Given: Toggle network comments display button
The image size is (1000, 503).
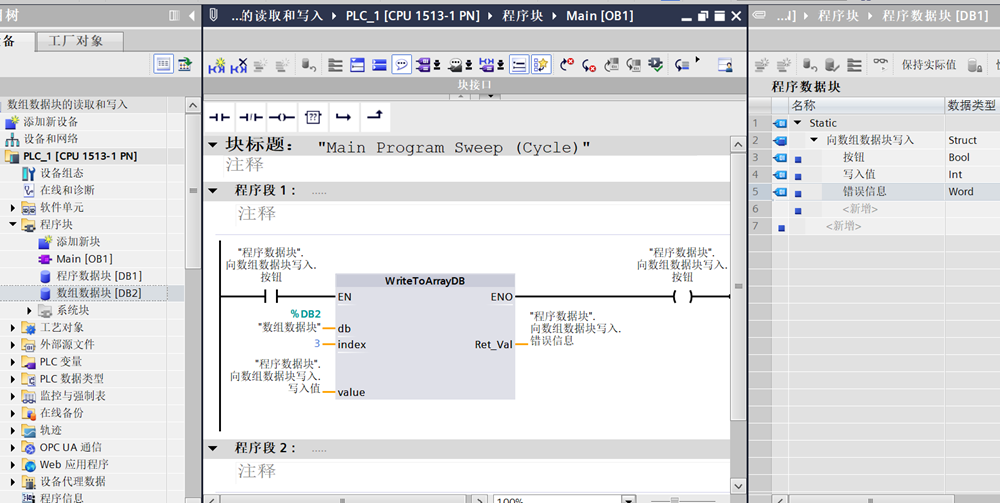Looking at the screenshot, I should pyautogui.click(x=401, y=65).
